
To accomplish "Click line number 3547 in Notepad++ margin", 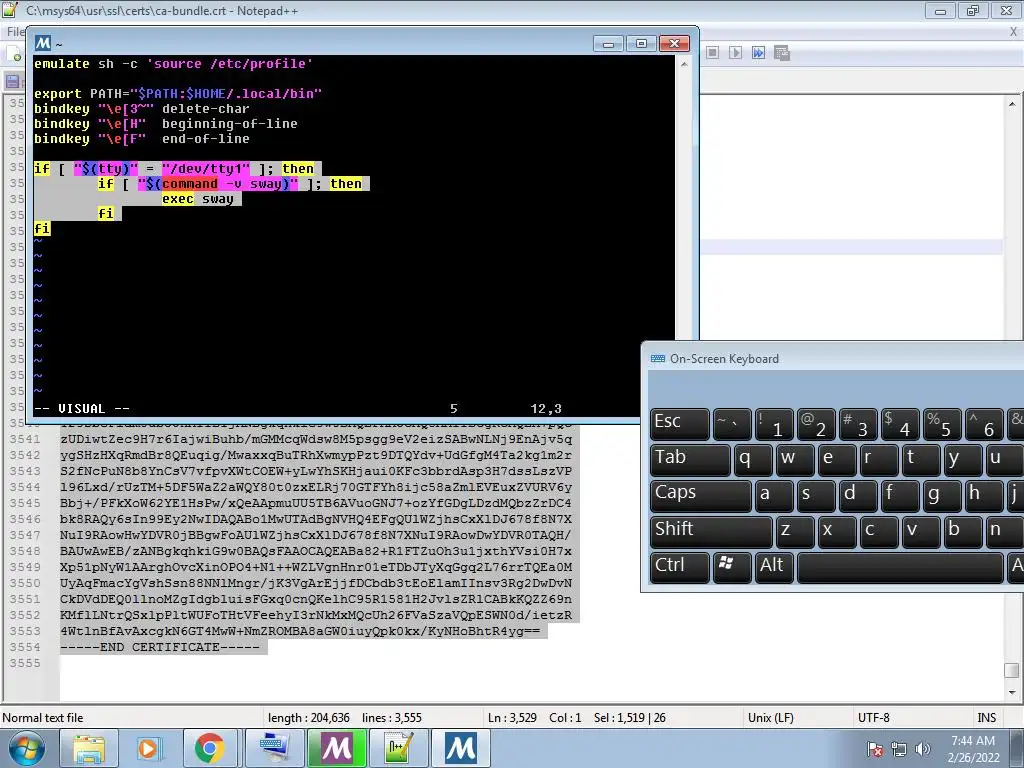I will click(25, 535).
